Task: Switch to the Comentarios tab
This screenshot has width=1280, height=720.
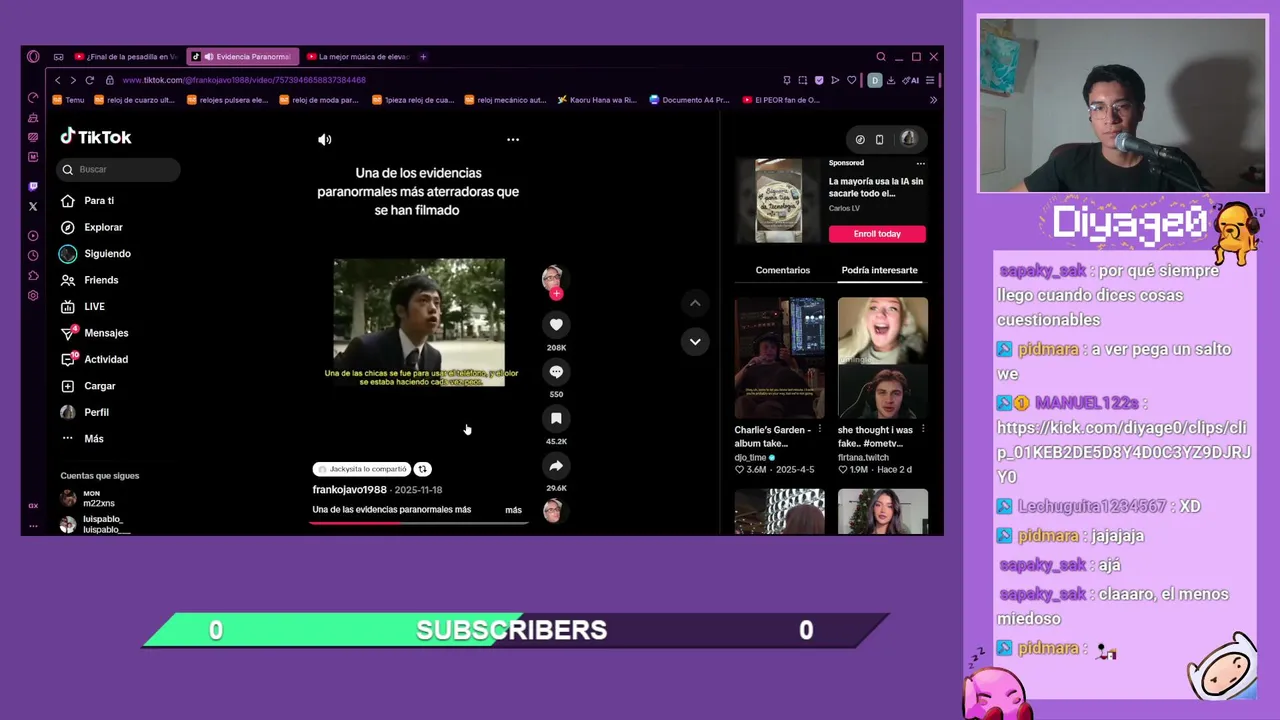Action: (783, 270)
